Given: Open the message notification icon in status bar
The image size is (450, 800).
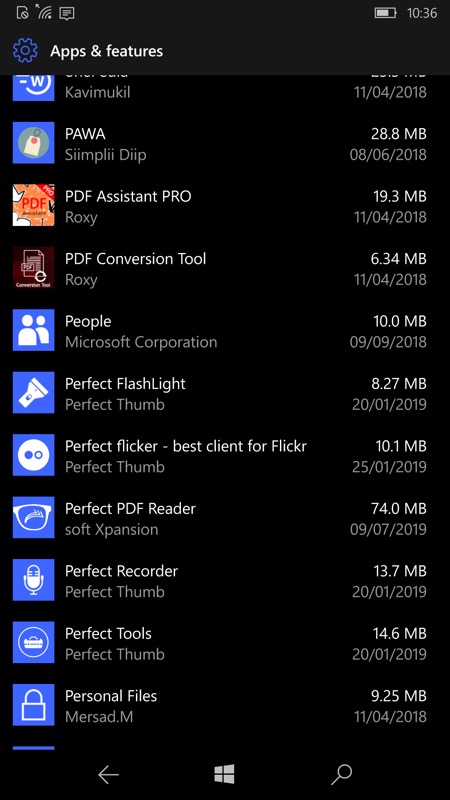Looking at the screenshot, I should (x=66, y=12).
